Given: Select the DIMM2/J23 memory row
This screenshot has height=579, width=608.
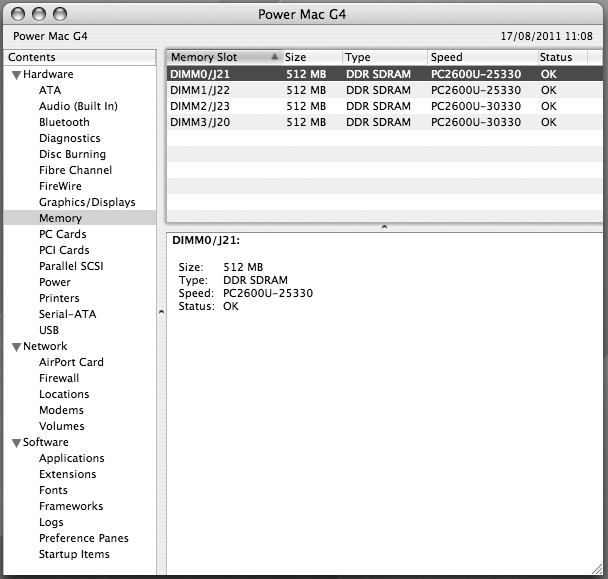Looking at the screenshot, I should click(x=384, y=106).
